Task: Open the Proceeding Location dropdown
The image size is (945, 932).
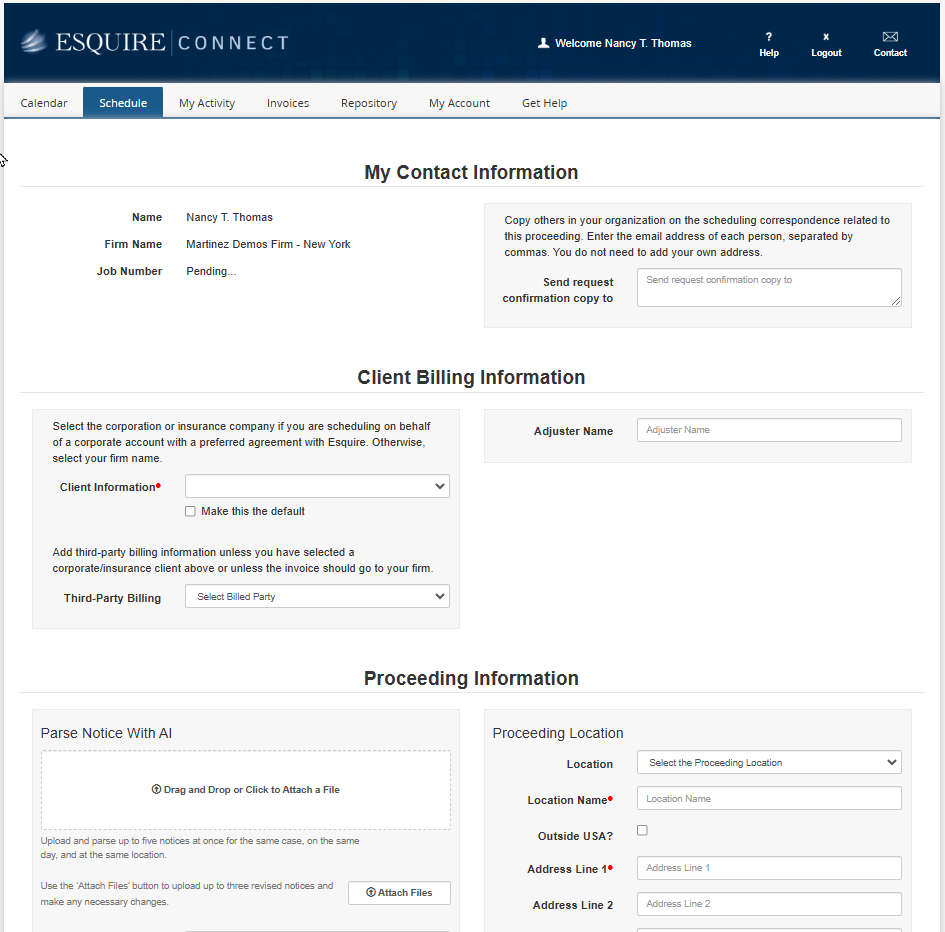Action: [x=769, y=763]
